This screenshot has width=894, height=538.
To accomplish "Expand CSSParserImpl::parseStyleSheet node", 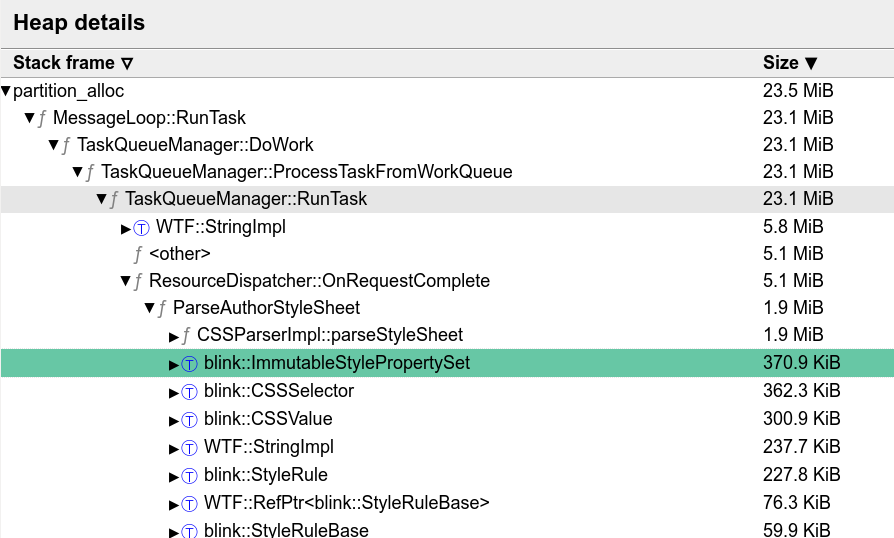I will pyautogui.click(x=174, y=337).
